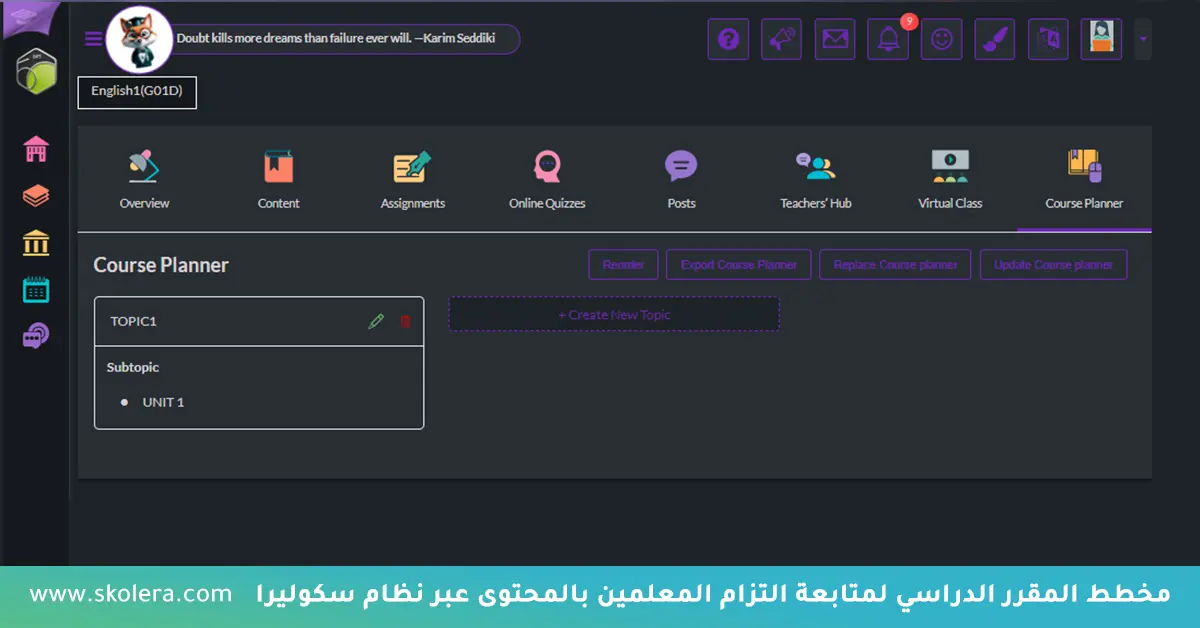
Task: Delete TOPIC1 using the red trash icon
Action: 405,320
